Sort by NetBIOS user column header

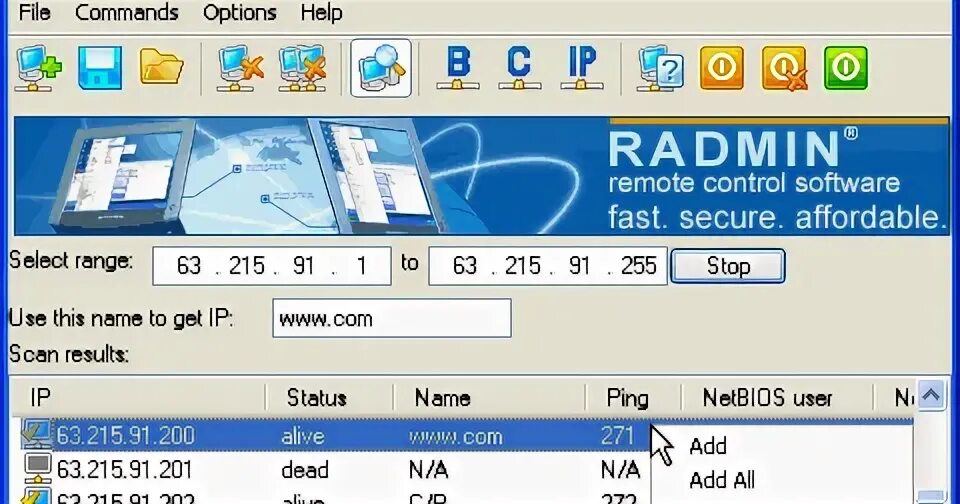(776, 398)
